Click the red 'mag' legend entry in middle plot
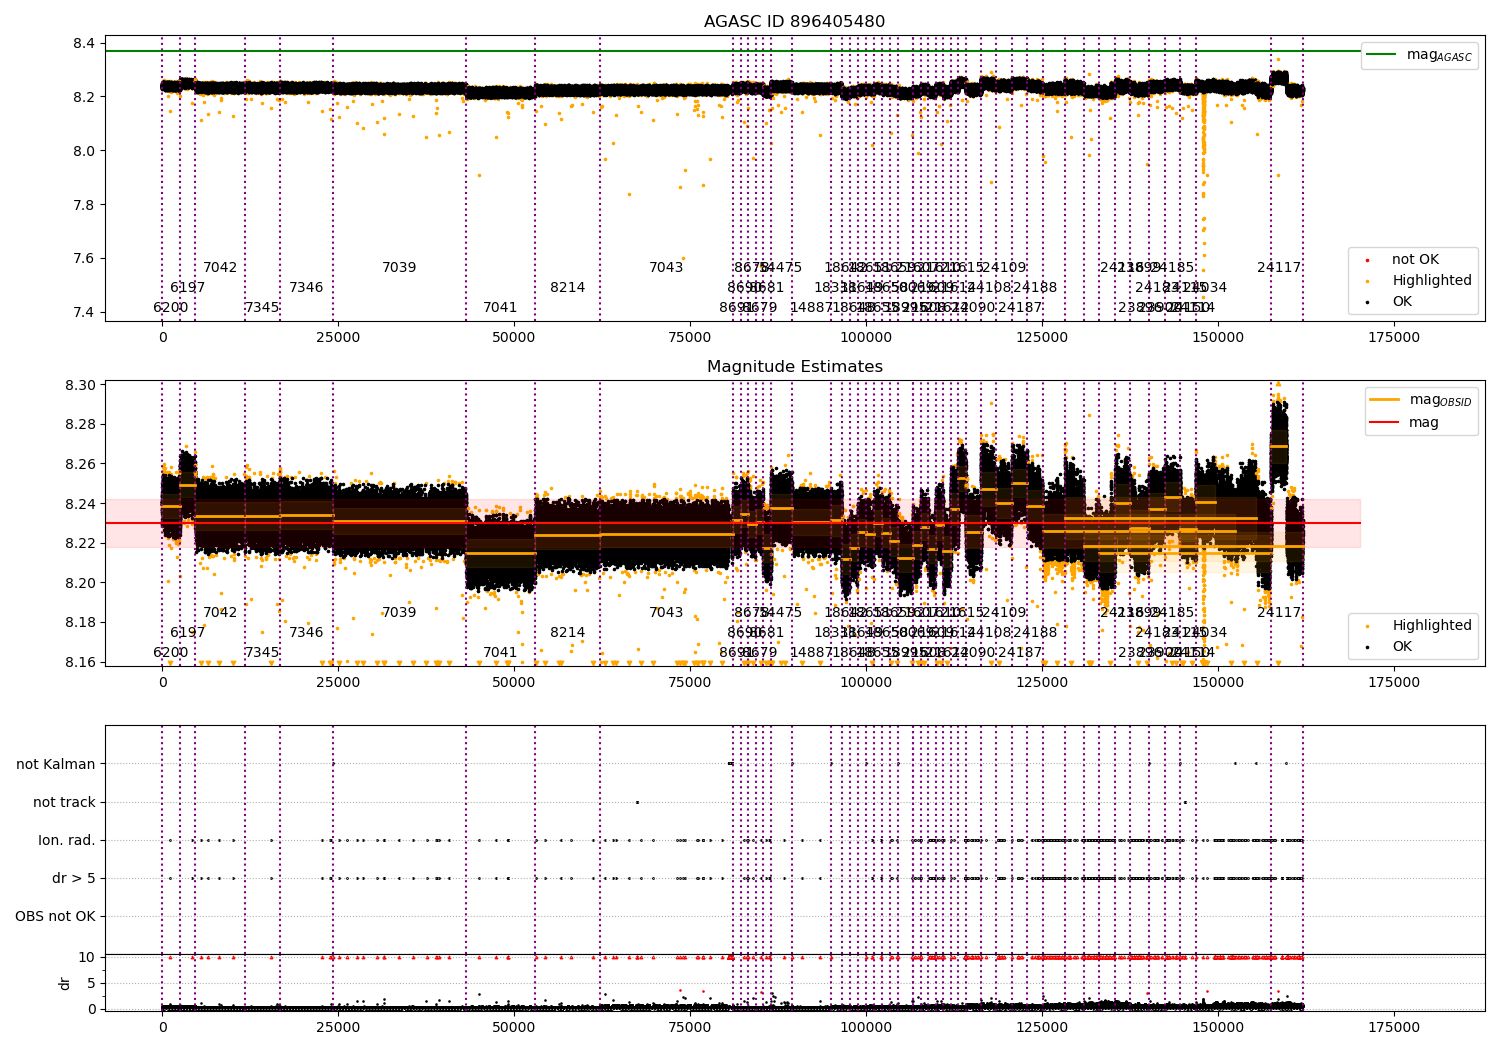The height and width of the screenshot is (1050, 1500). (x=1405, y=423)
